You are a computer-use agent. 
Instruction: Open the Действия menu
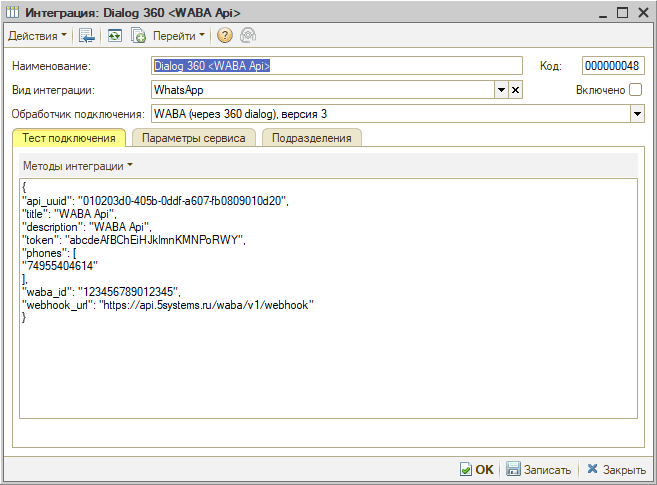[38, 36]
